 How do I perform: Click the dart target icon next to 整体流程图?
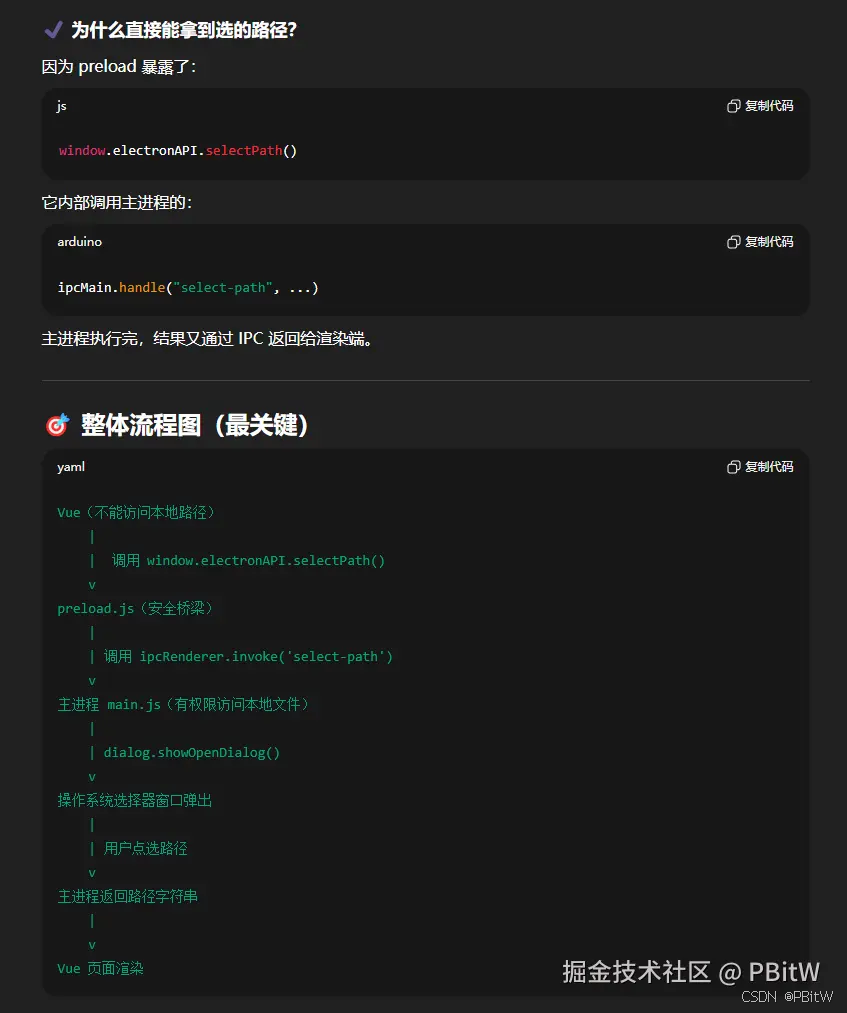click(x=57, y=425)
